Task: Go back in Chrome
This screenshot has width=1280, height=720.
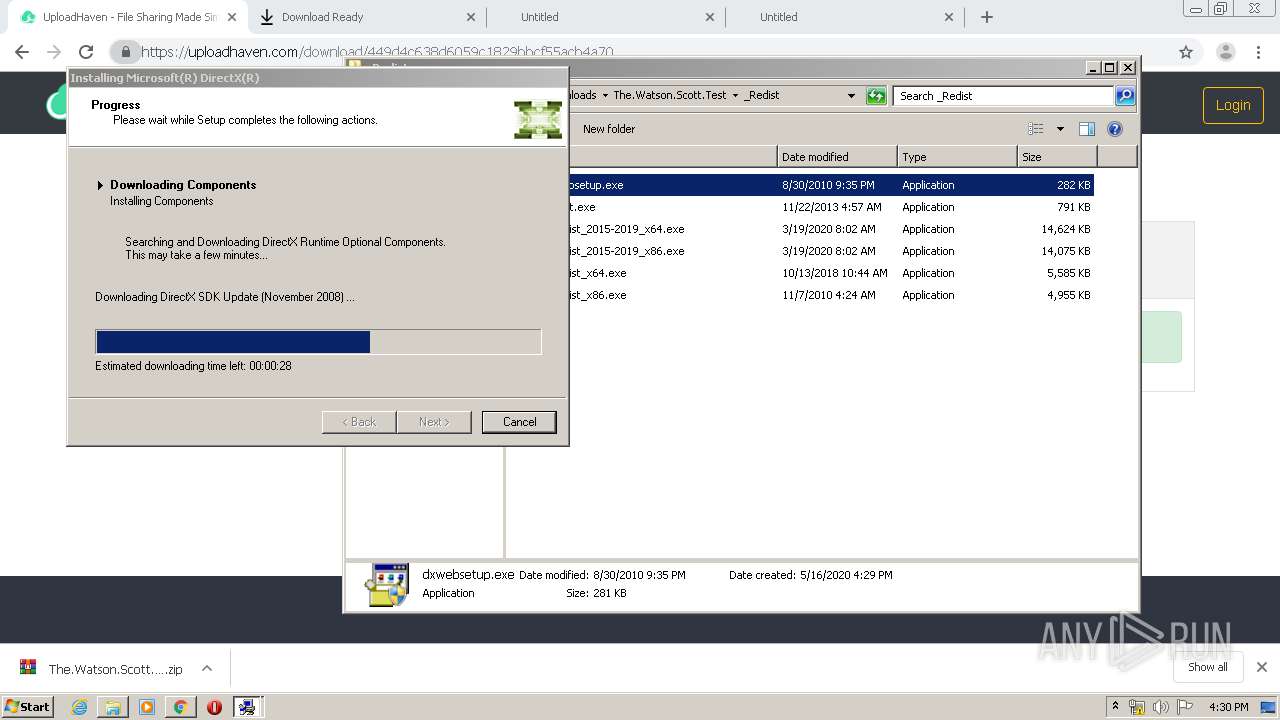Action: tap(22, 52)
